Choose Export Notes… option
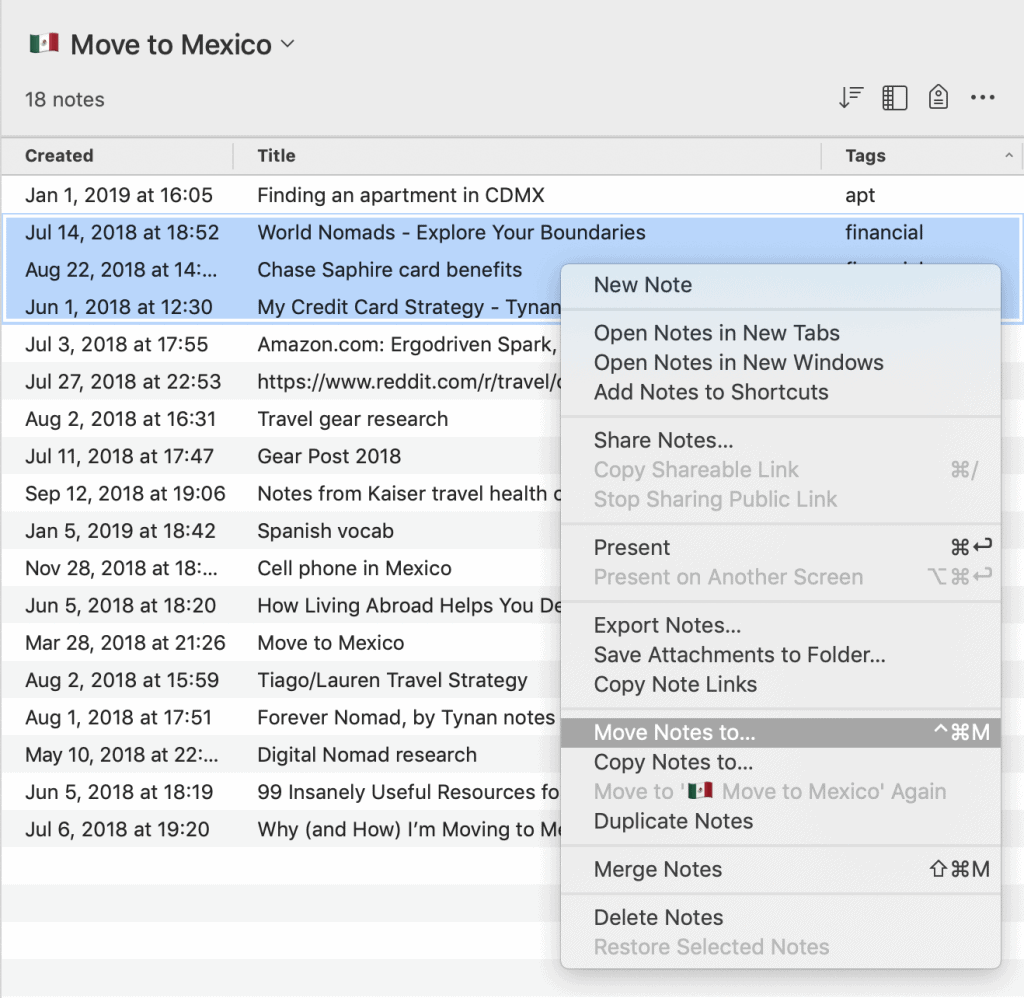Viewport: 1024px width, 998px height. (x=667, y=626)
